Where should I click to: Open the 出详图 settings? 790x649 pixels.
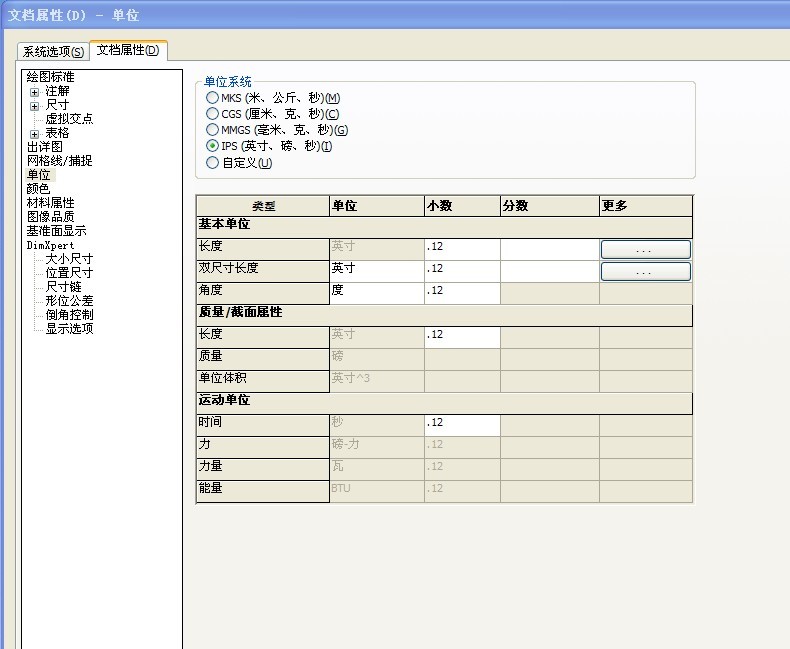[x=44, y=147]
